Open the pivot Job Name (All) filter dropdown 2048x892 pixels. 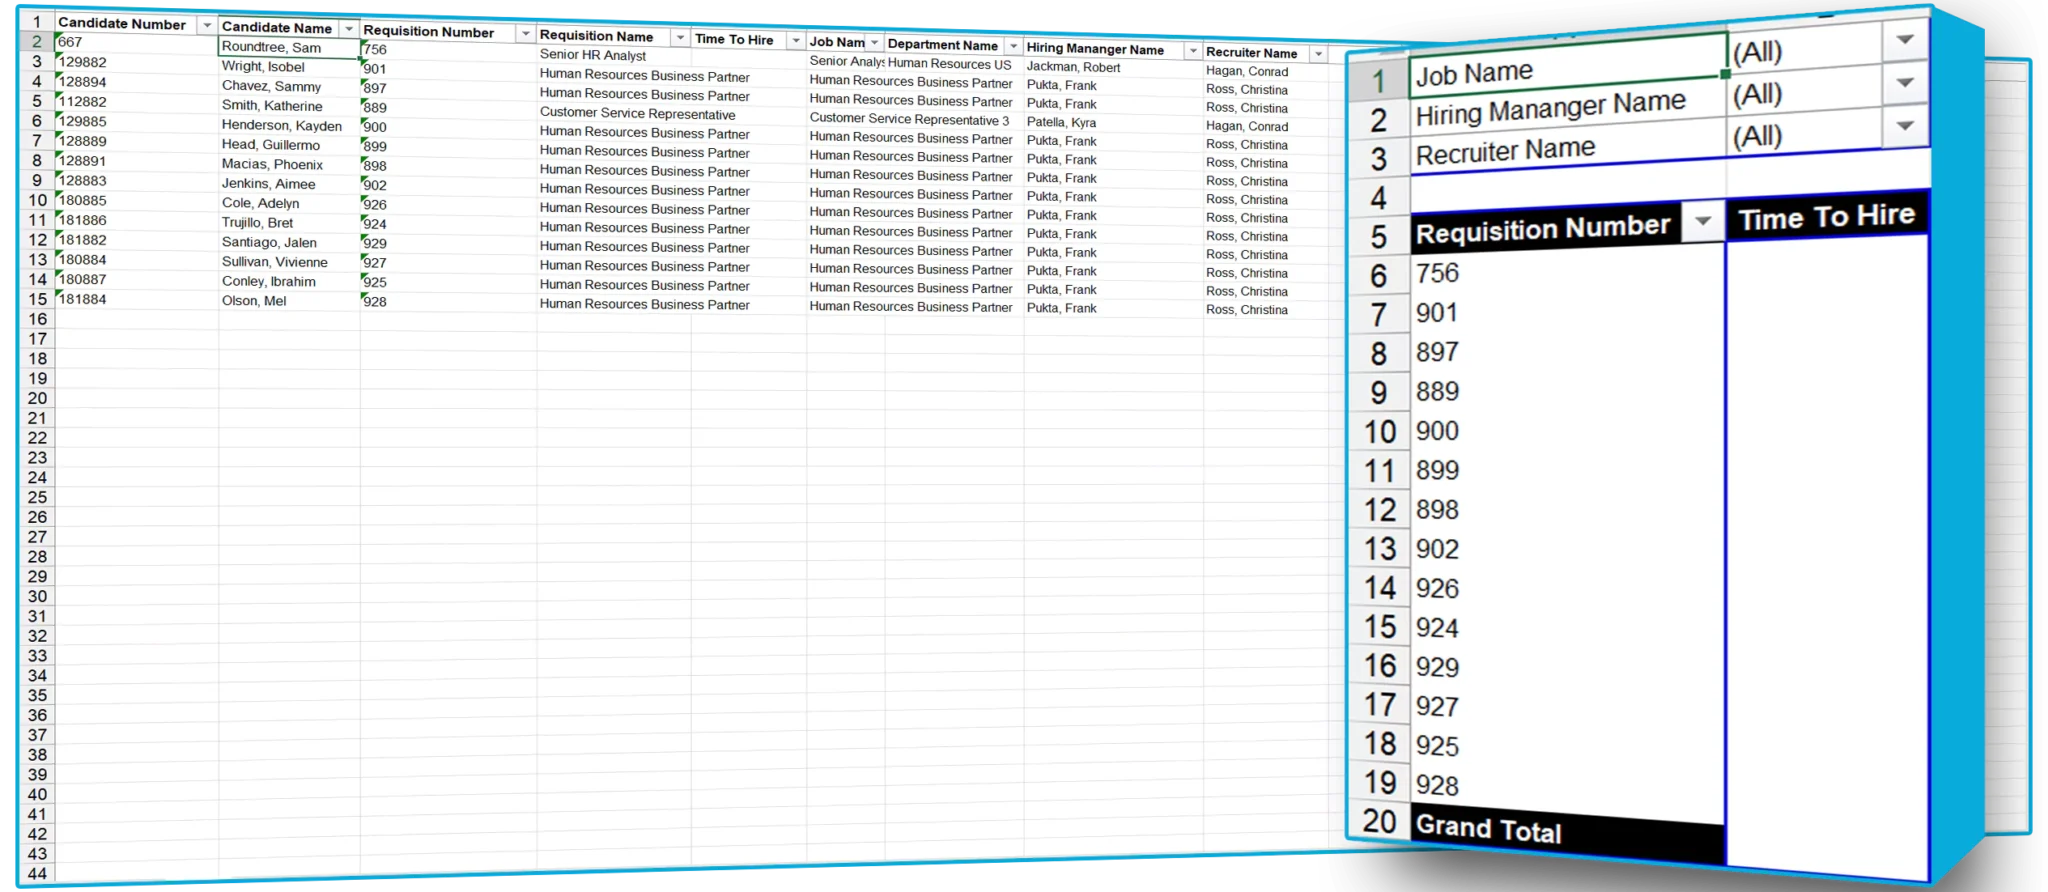[1904, 41]
